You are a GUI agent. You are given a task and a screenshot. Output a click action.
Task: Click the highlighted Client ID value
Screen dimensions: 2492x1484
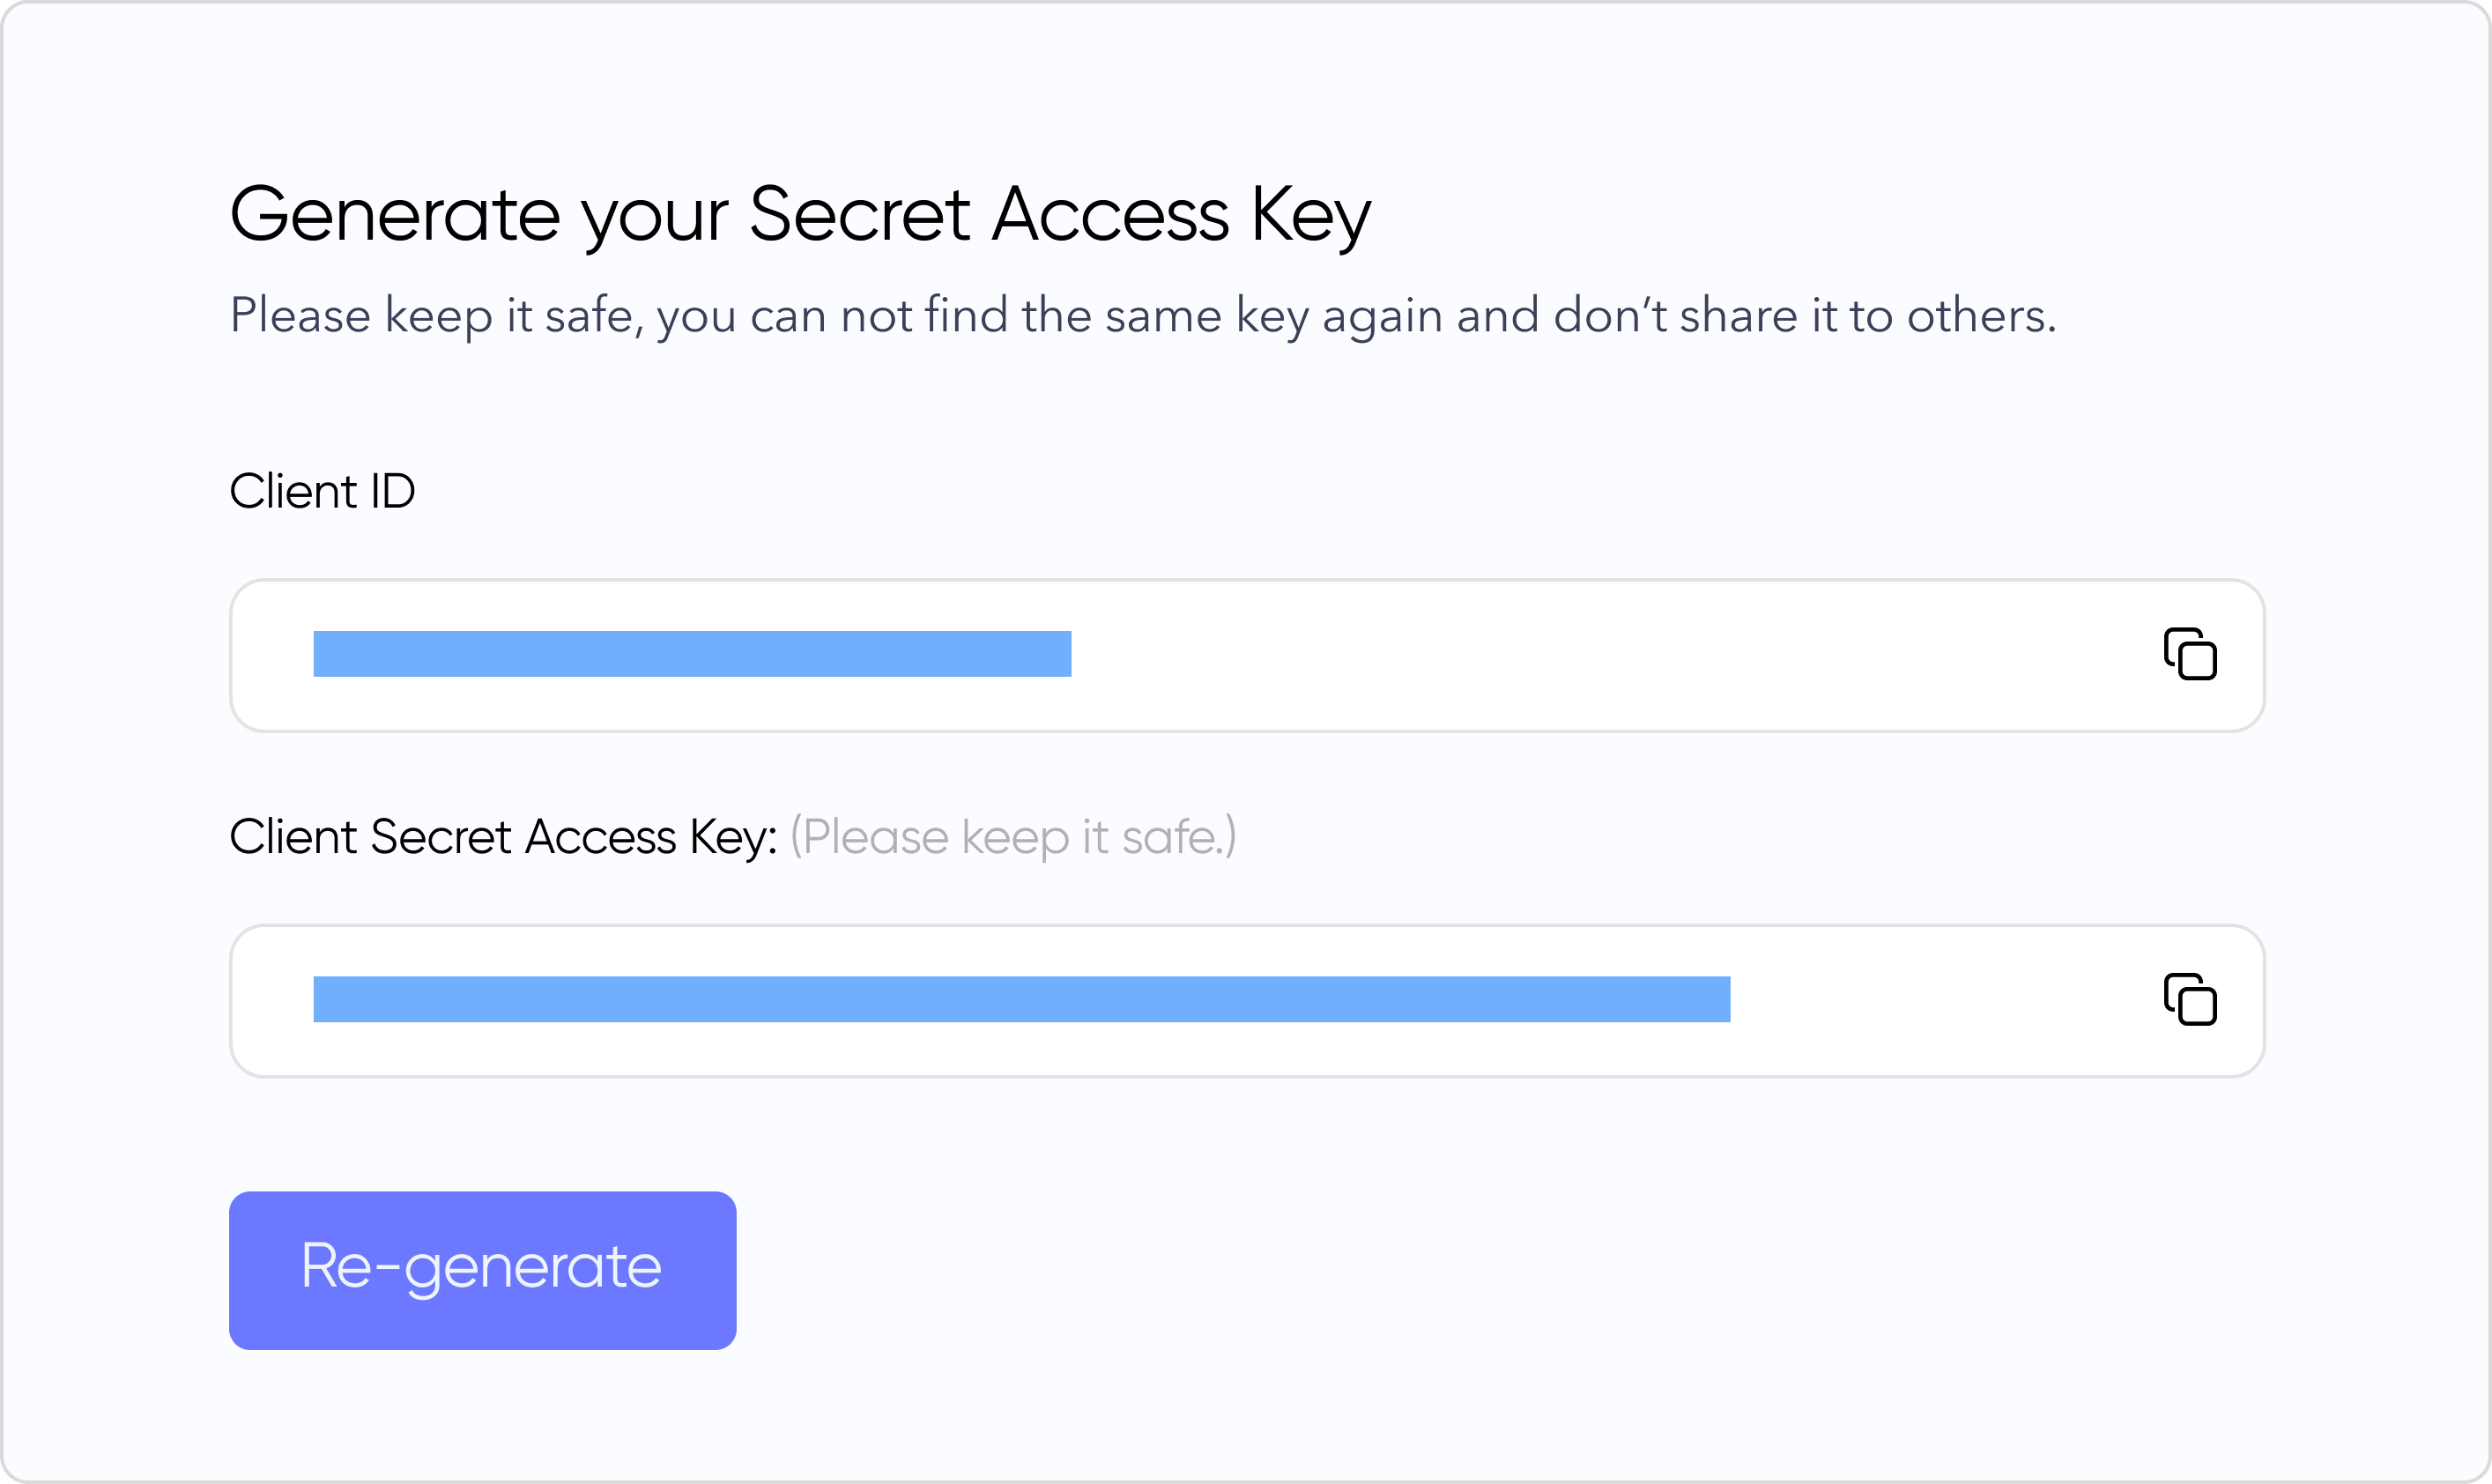point(692,654)
